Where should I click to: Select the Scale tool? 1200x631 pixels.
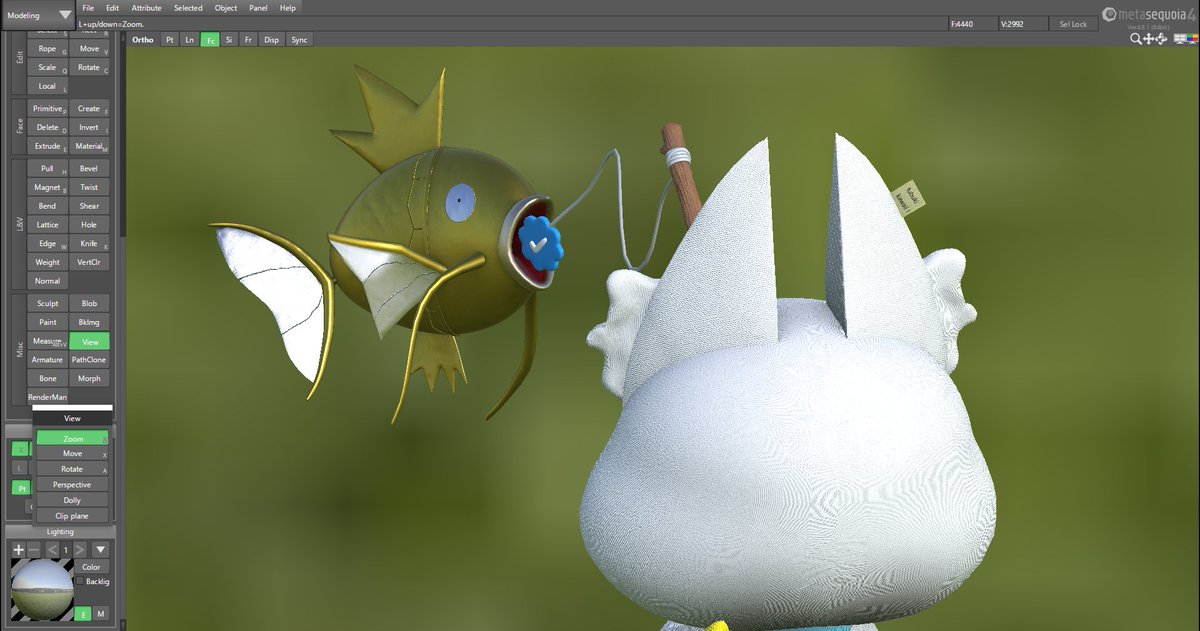[x=47, y=67]
